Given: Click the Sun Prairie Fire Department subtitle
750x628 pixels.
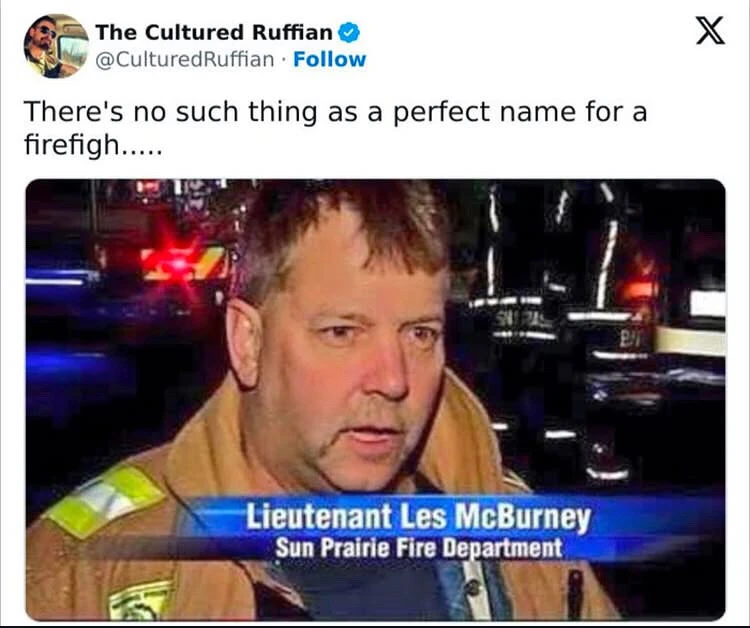Looking at the screenshot, I should tap(419, 548).
